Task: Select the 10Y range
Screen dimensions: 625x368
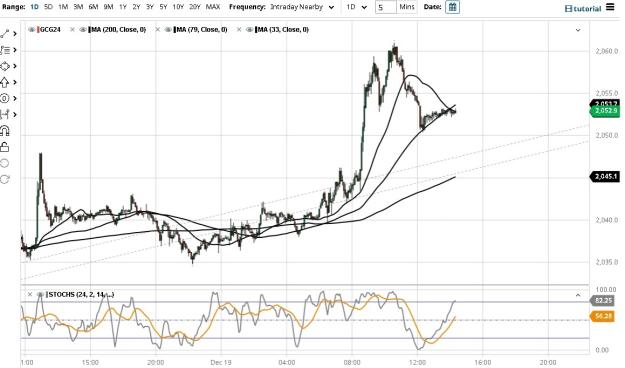Action: coord(178,7)
